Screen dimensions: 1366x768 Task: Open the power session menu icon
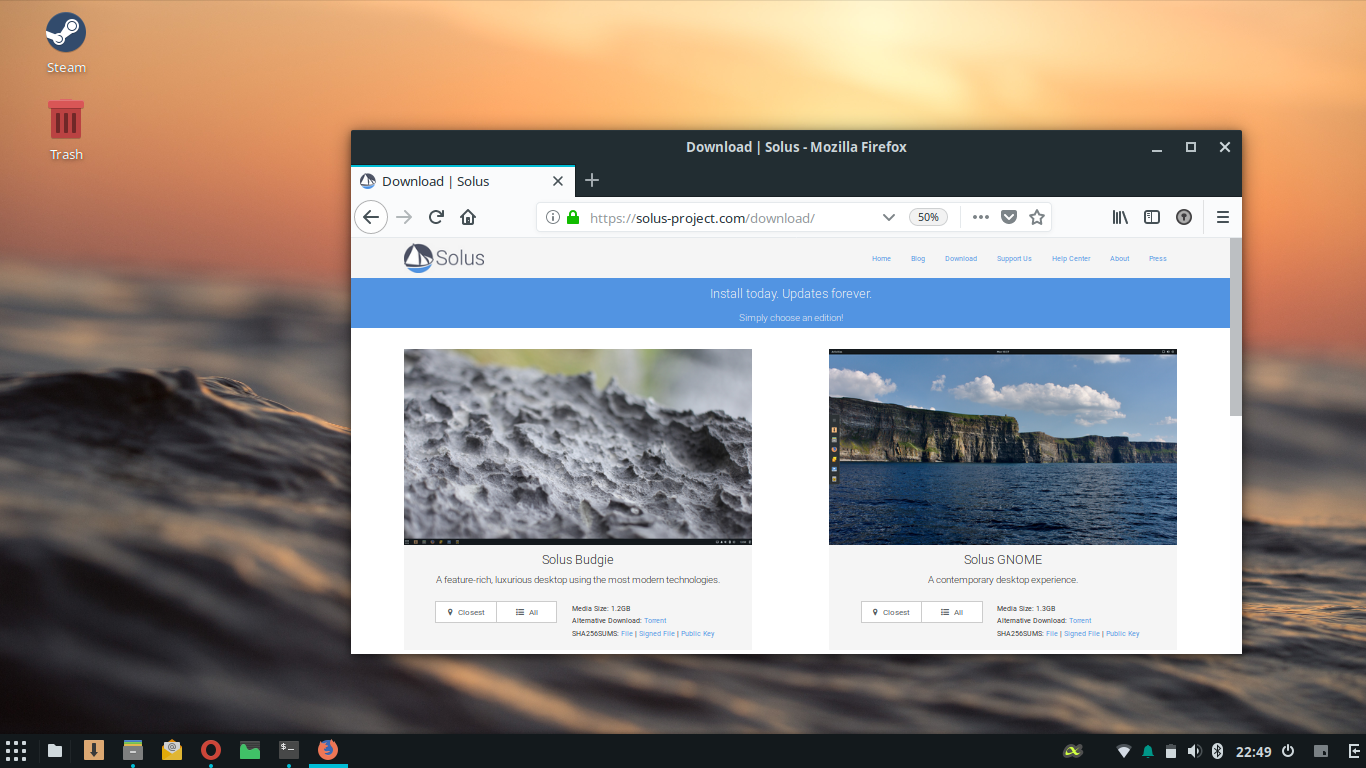[1288, 751]
